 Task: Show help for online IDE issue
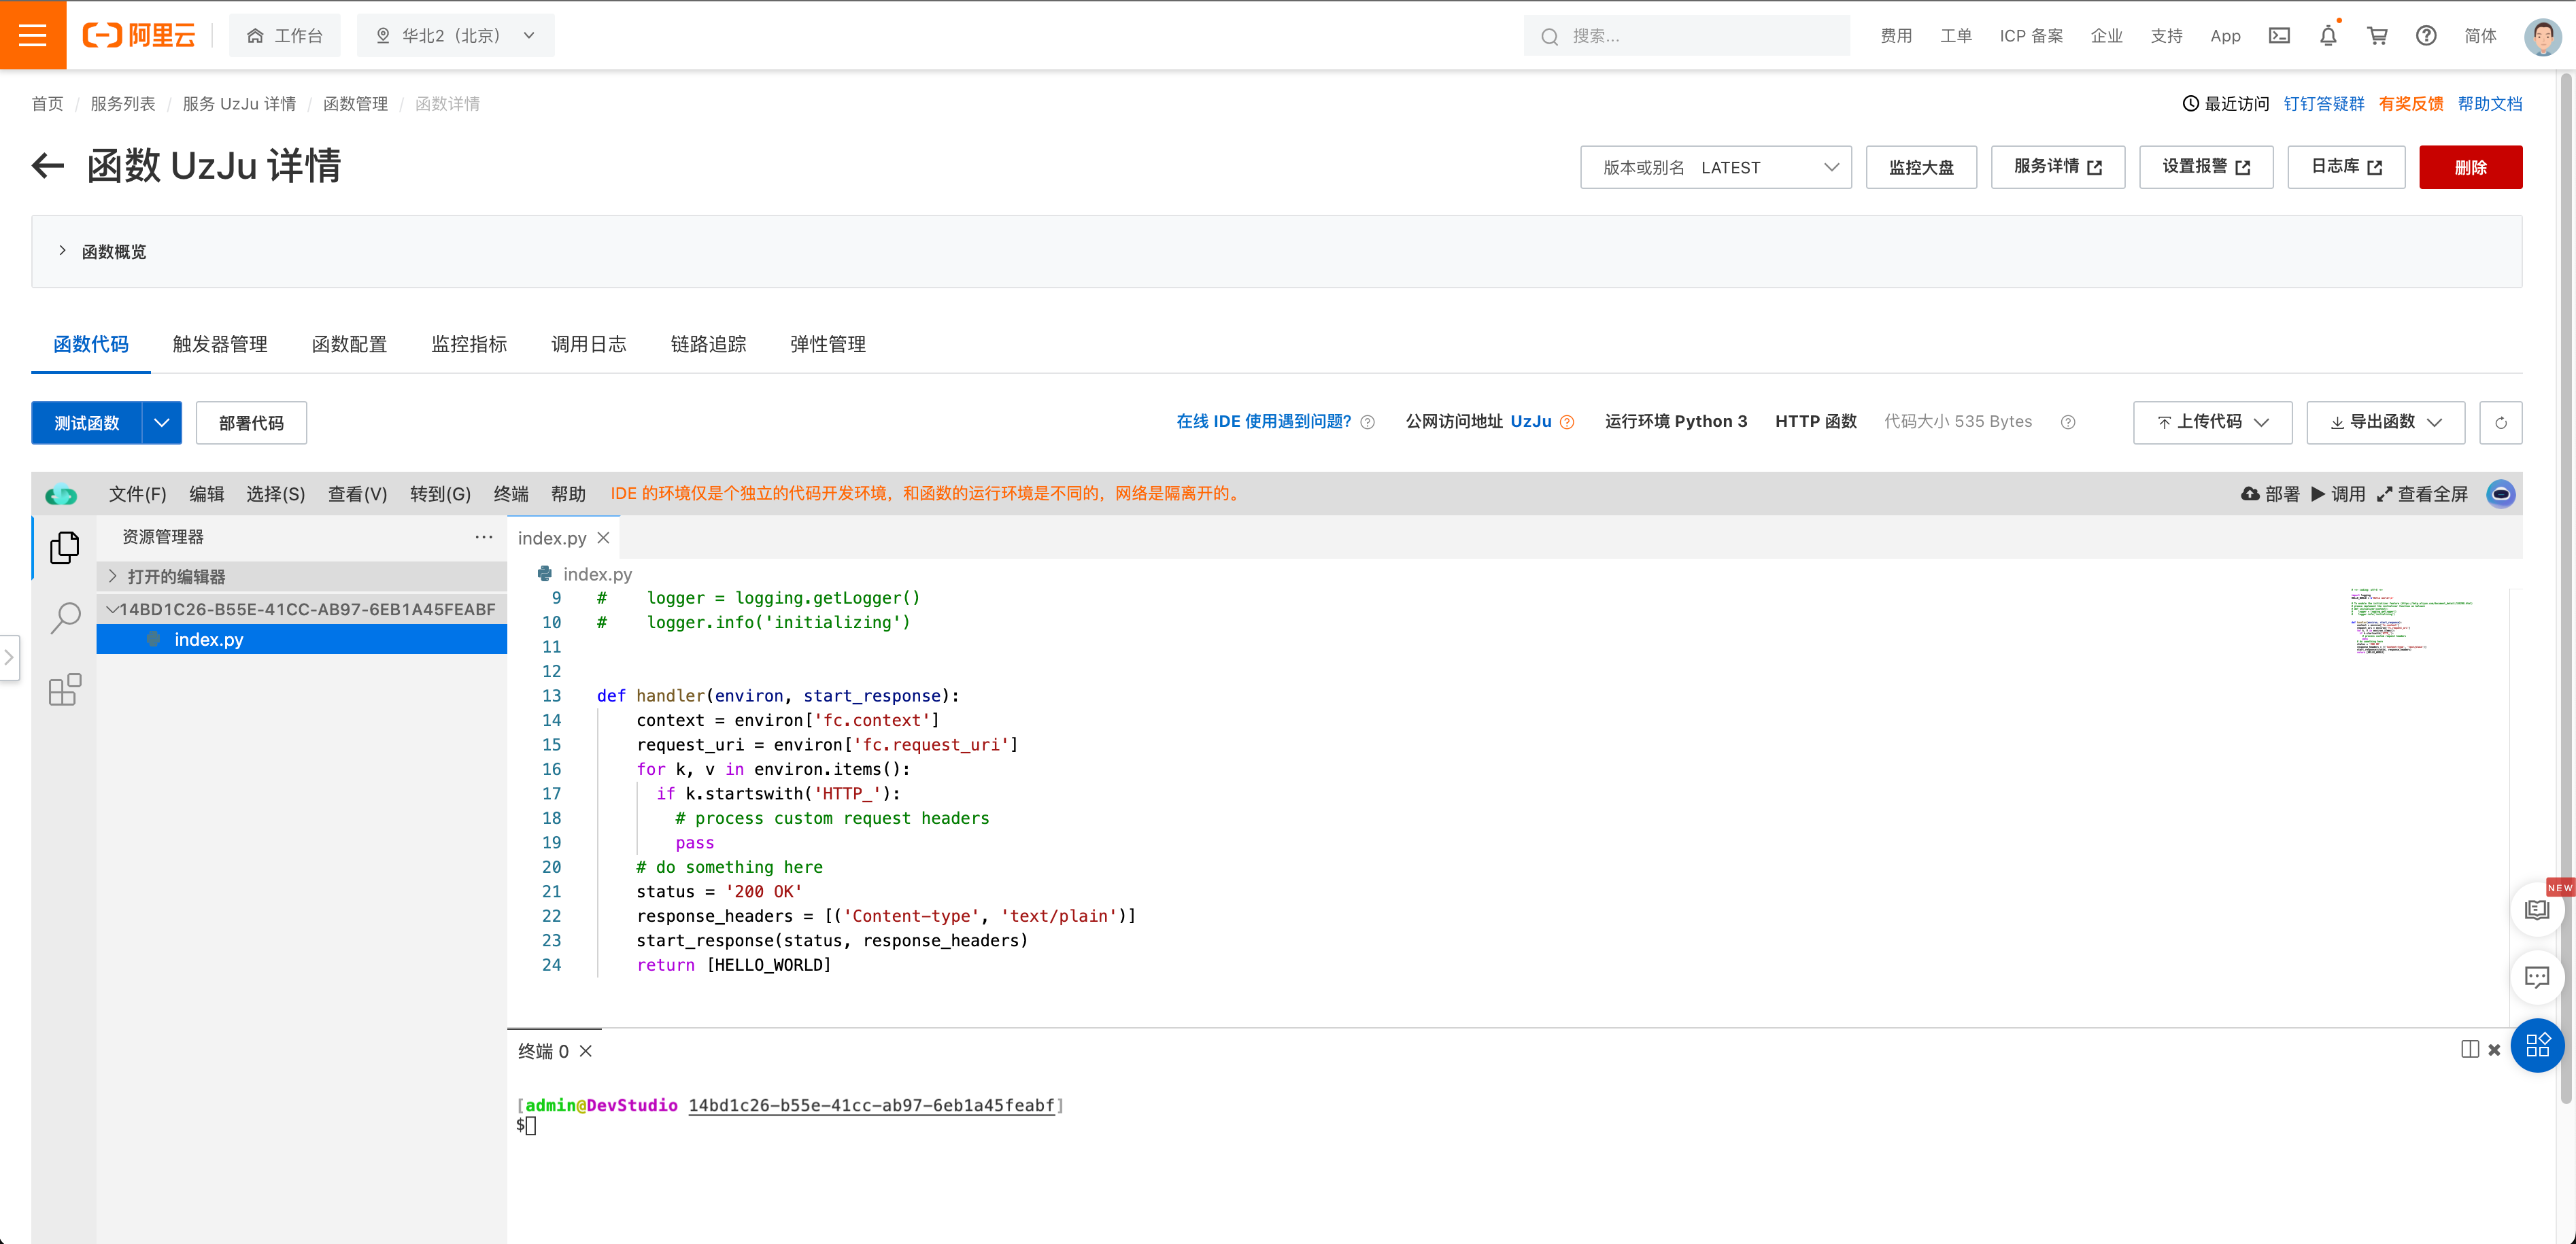[x=1369, y=422]
